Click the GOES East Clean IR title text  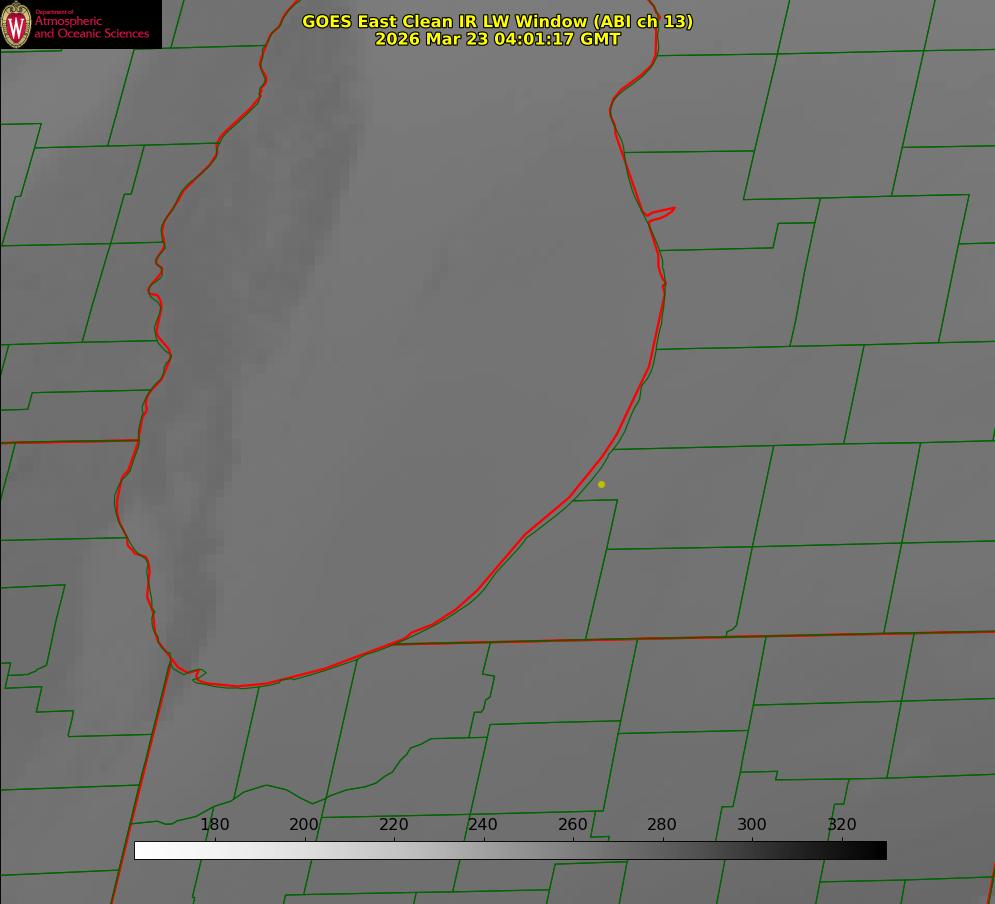click(498, 21)
